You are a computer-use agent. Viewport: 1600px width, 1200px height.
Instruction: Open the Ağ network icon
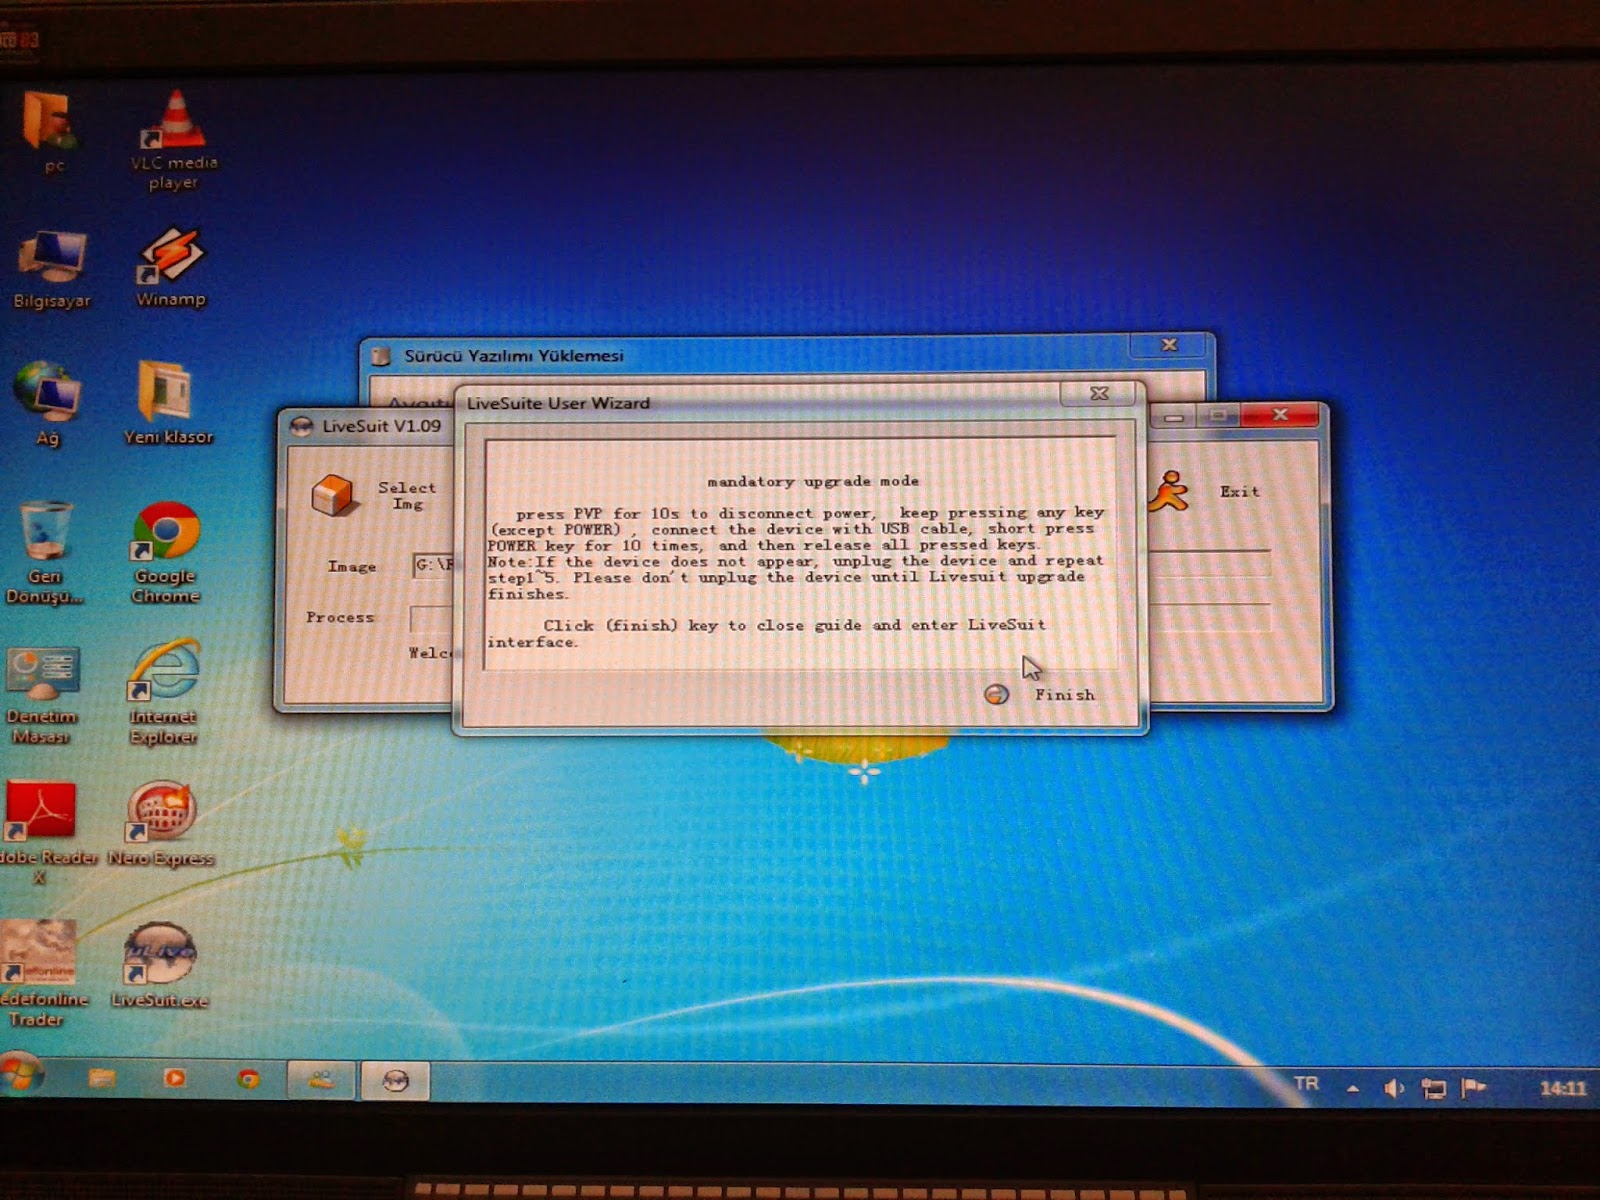pyautogui.click(x=47, y=403)
